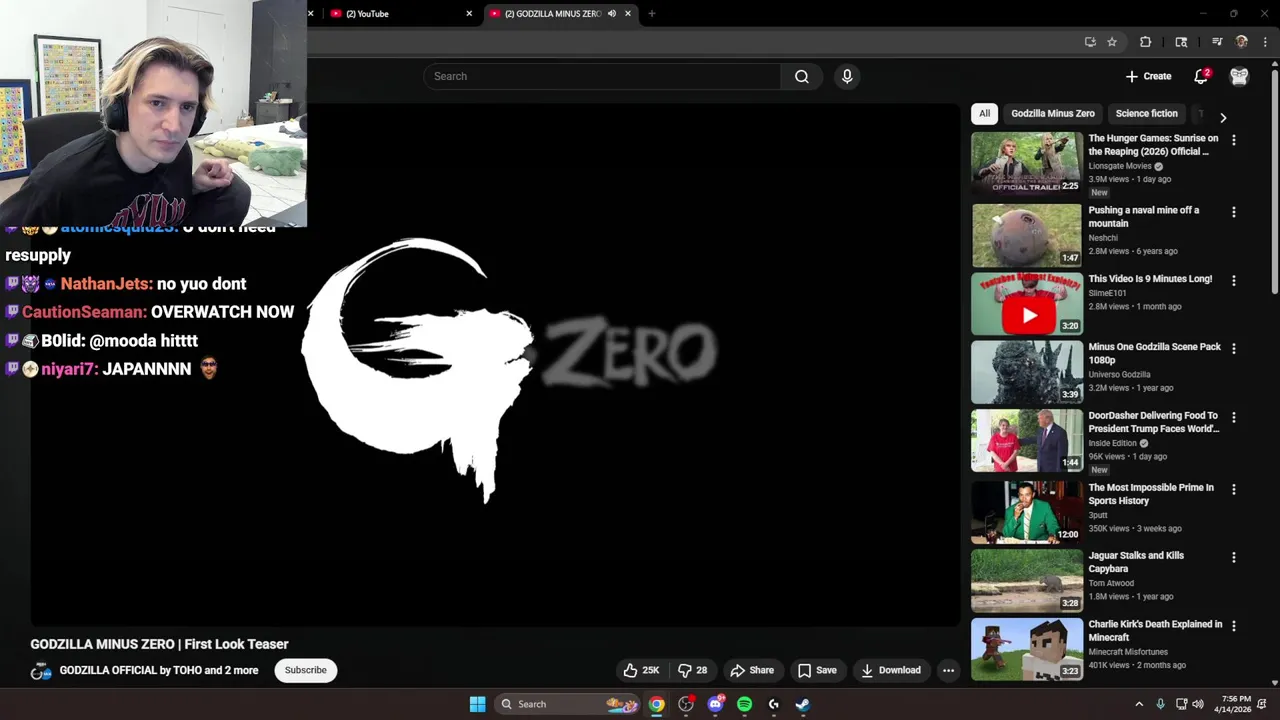
Task: Click the install app icon in address bar
Action: [x=1090, y=42]
